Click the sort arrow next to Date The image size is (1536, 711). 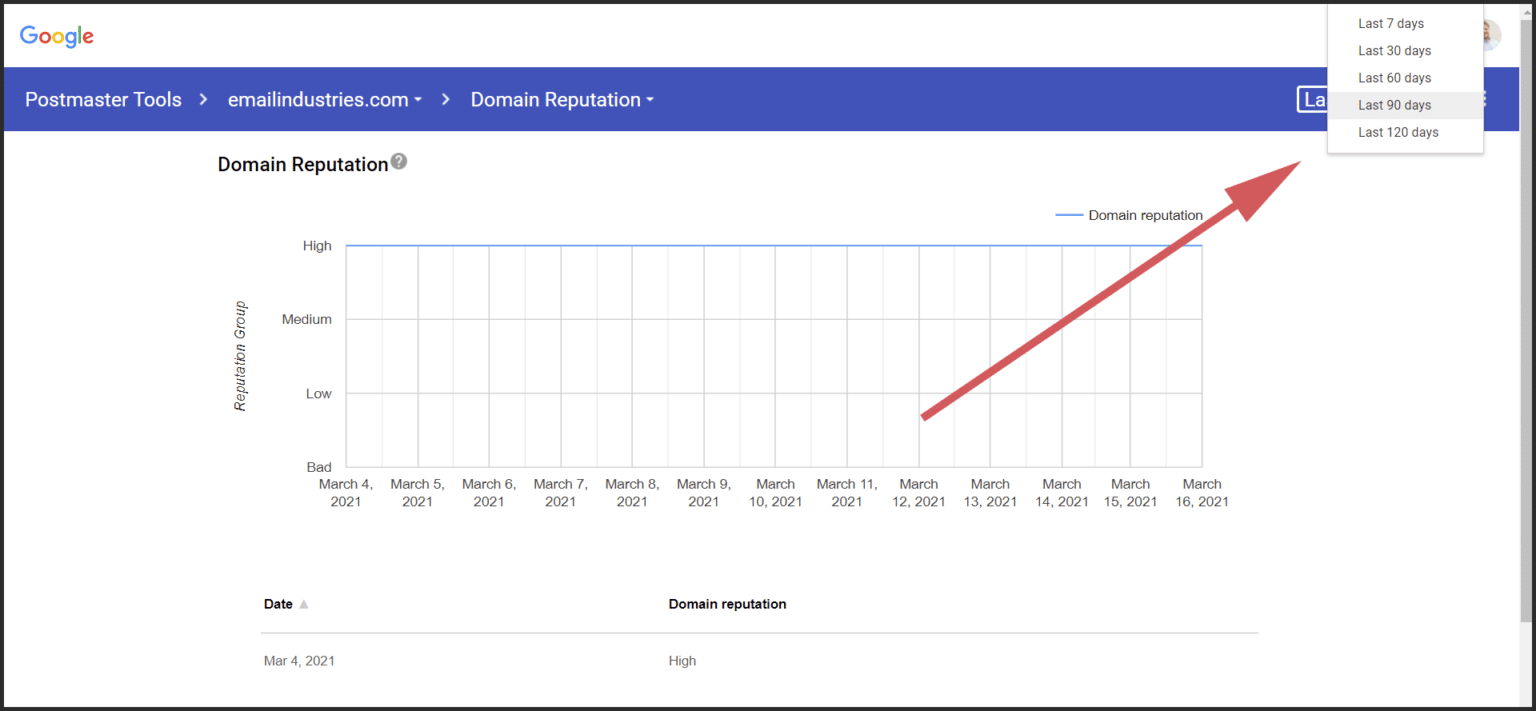[304, 604]
